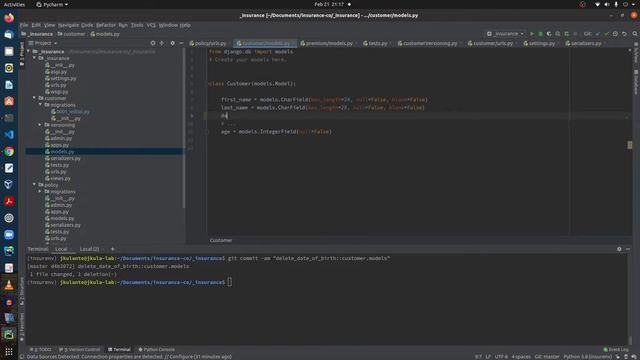This screenshot has width=640, height=360.
Task: Toggle the Terminal tool window button
Action: point(119,349)
